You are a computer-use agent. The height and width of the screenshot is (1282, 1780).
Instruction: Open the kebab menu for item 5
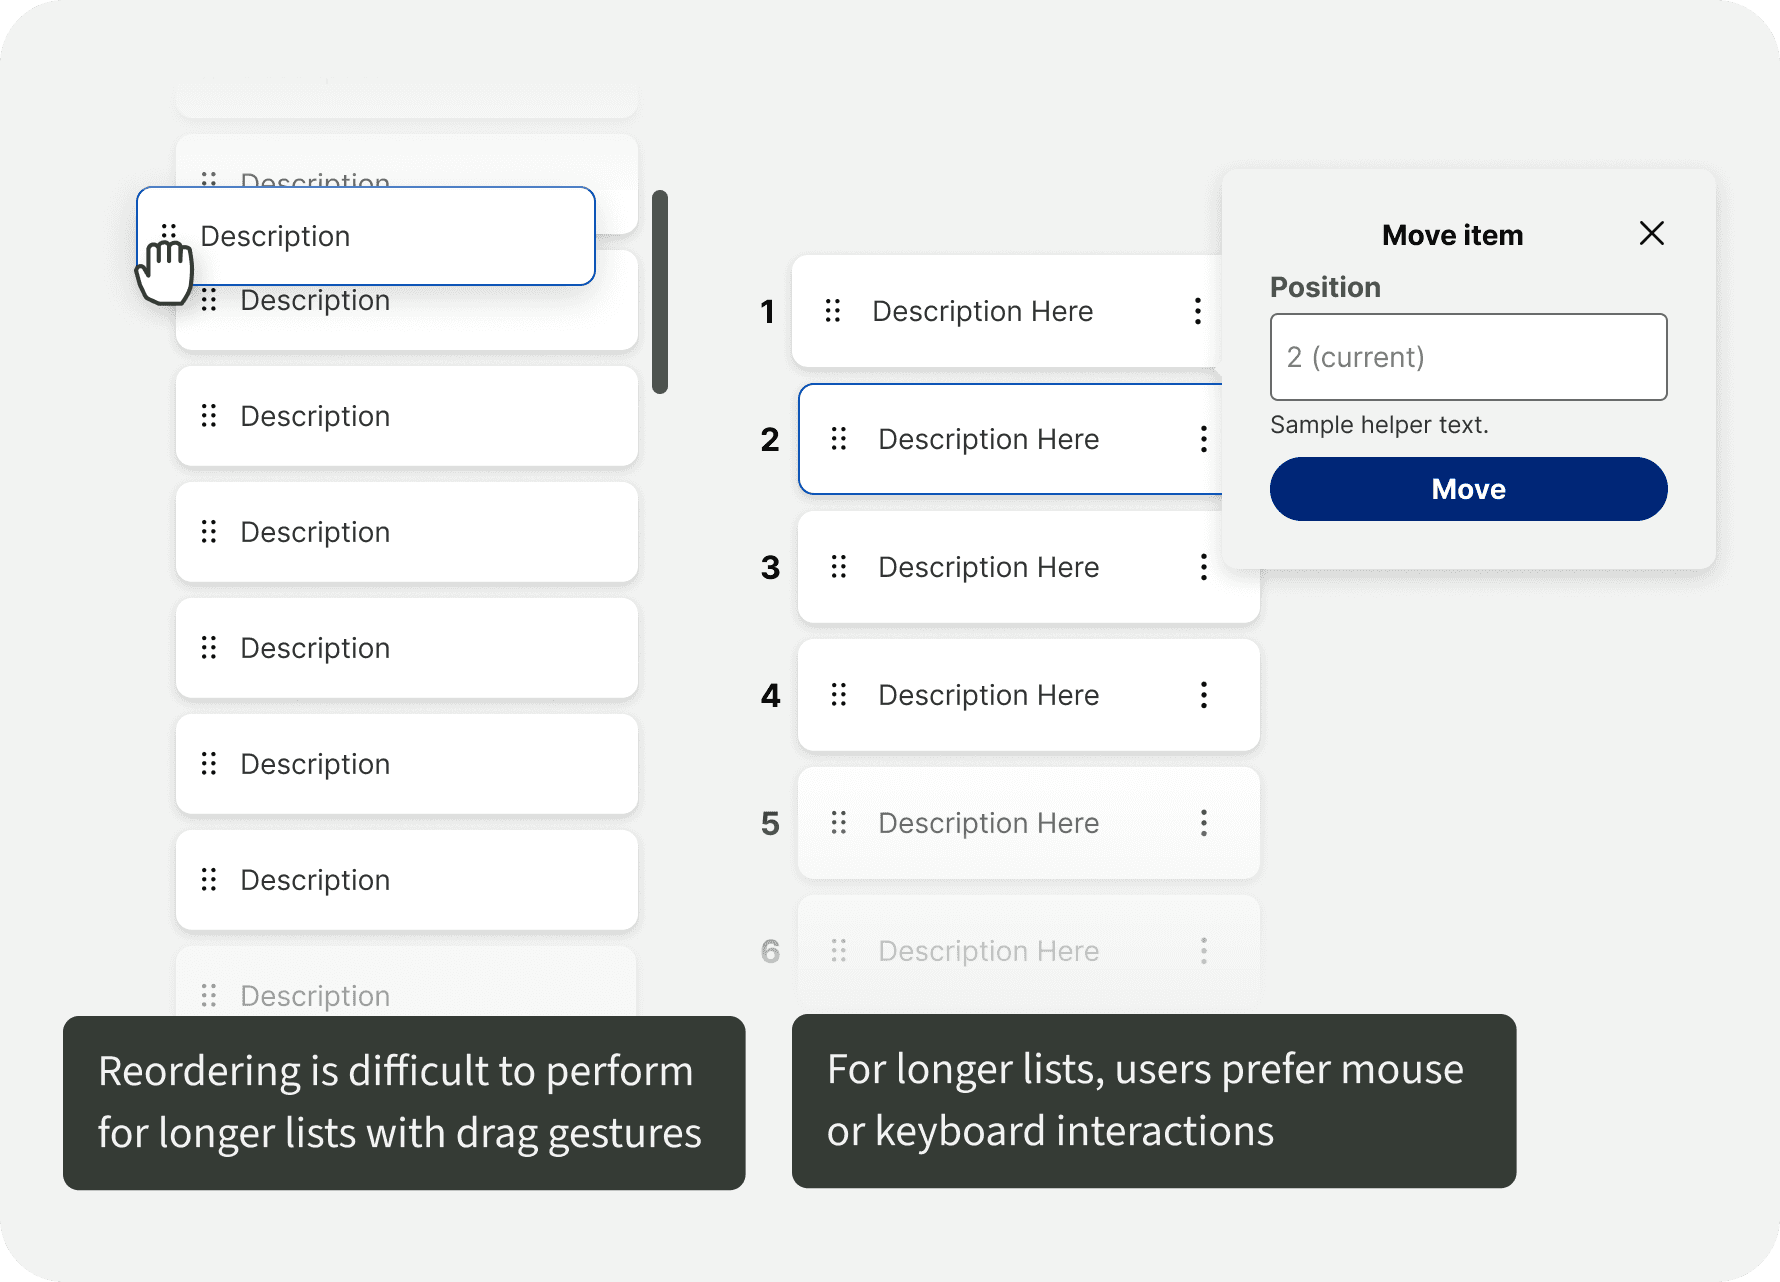pos(1203,823)
